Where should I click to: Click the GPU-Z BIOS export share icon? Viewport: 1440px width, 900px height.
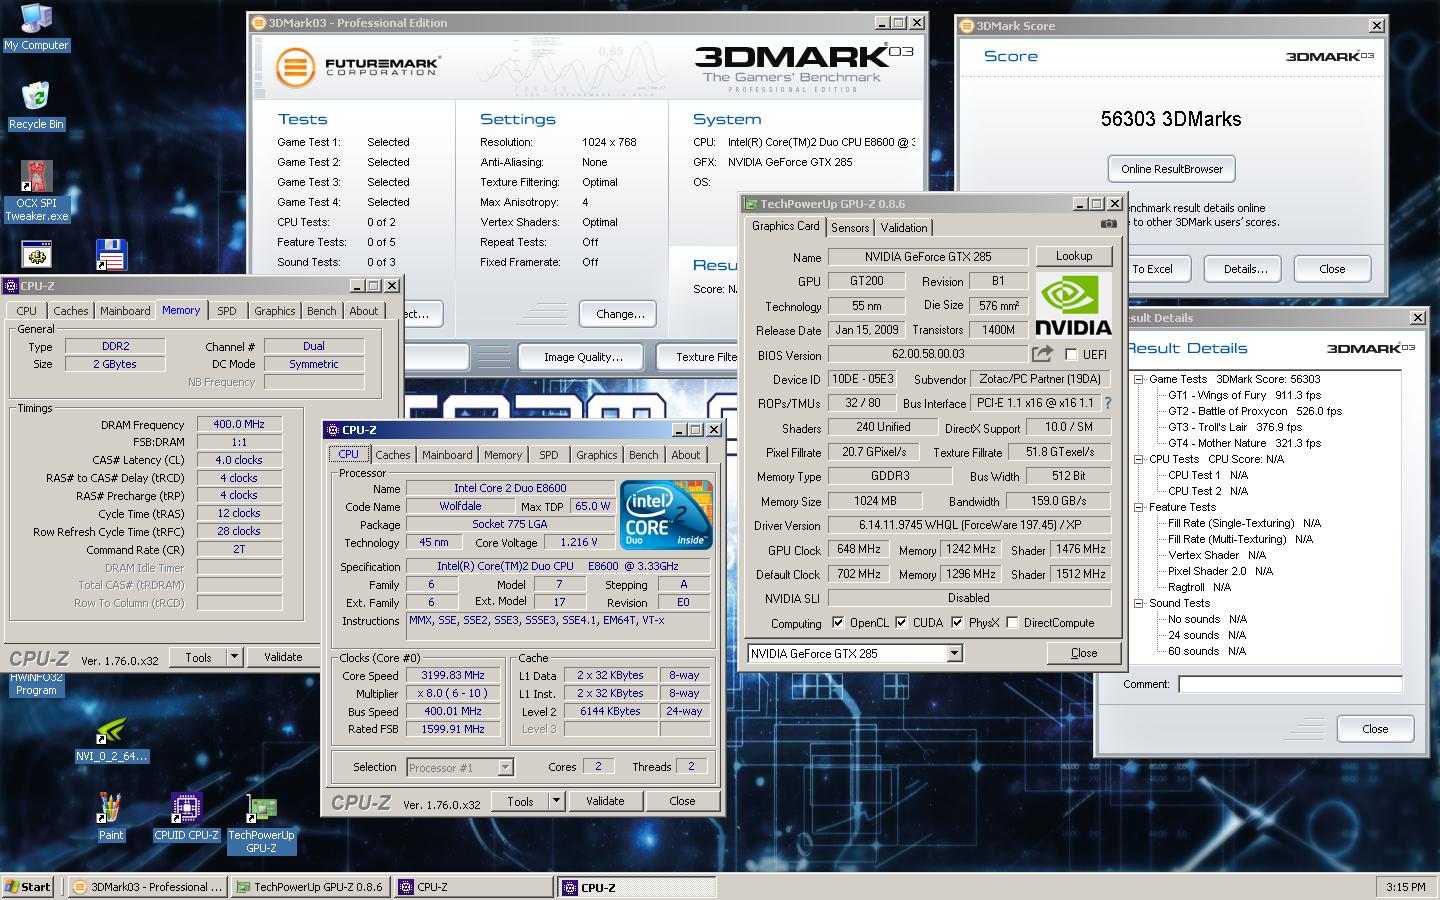pos(1042,354)
